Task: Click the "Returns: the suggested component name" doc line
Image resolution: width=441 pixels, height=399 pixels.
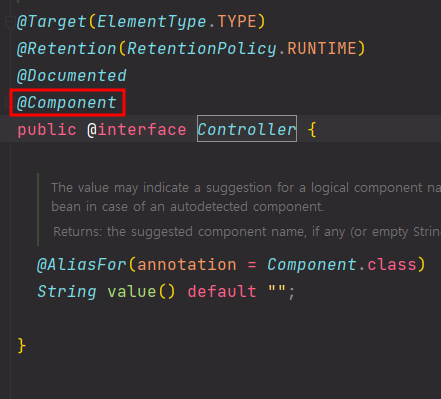Action: [x=247, y=231]
